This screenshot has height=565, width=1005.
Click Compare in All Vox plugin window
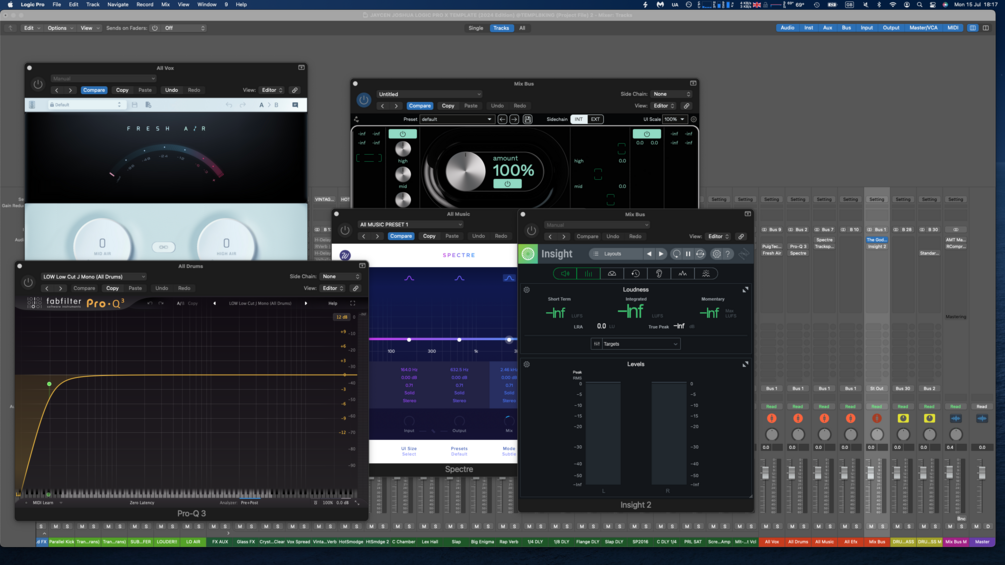point(94,90)
